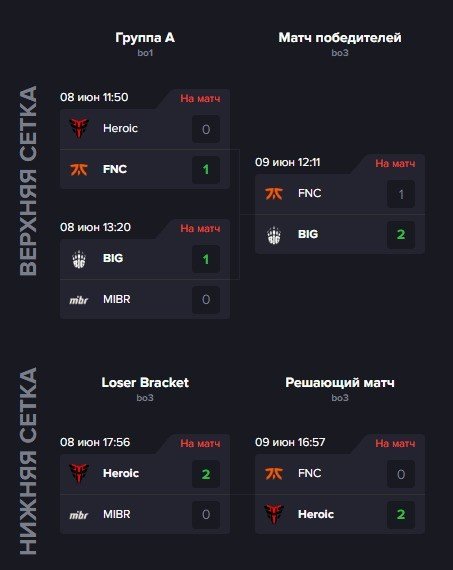This screenshot has width=453, height=570.
Task: Open 'На матч' link for 08 июн 13:20
Action: (200, 228)
